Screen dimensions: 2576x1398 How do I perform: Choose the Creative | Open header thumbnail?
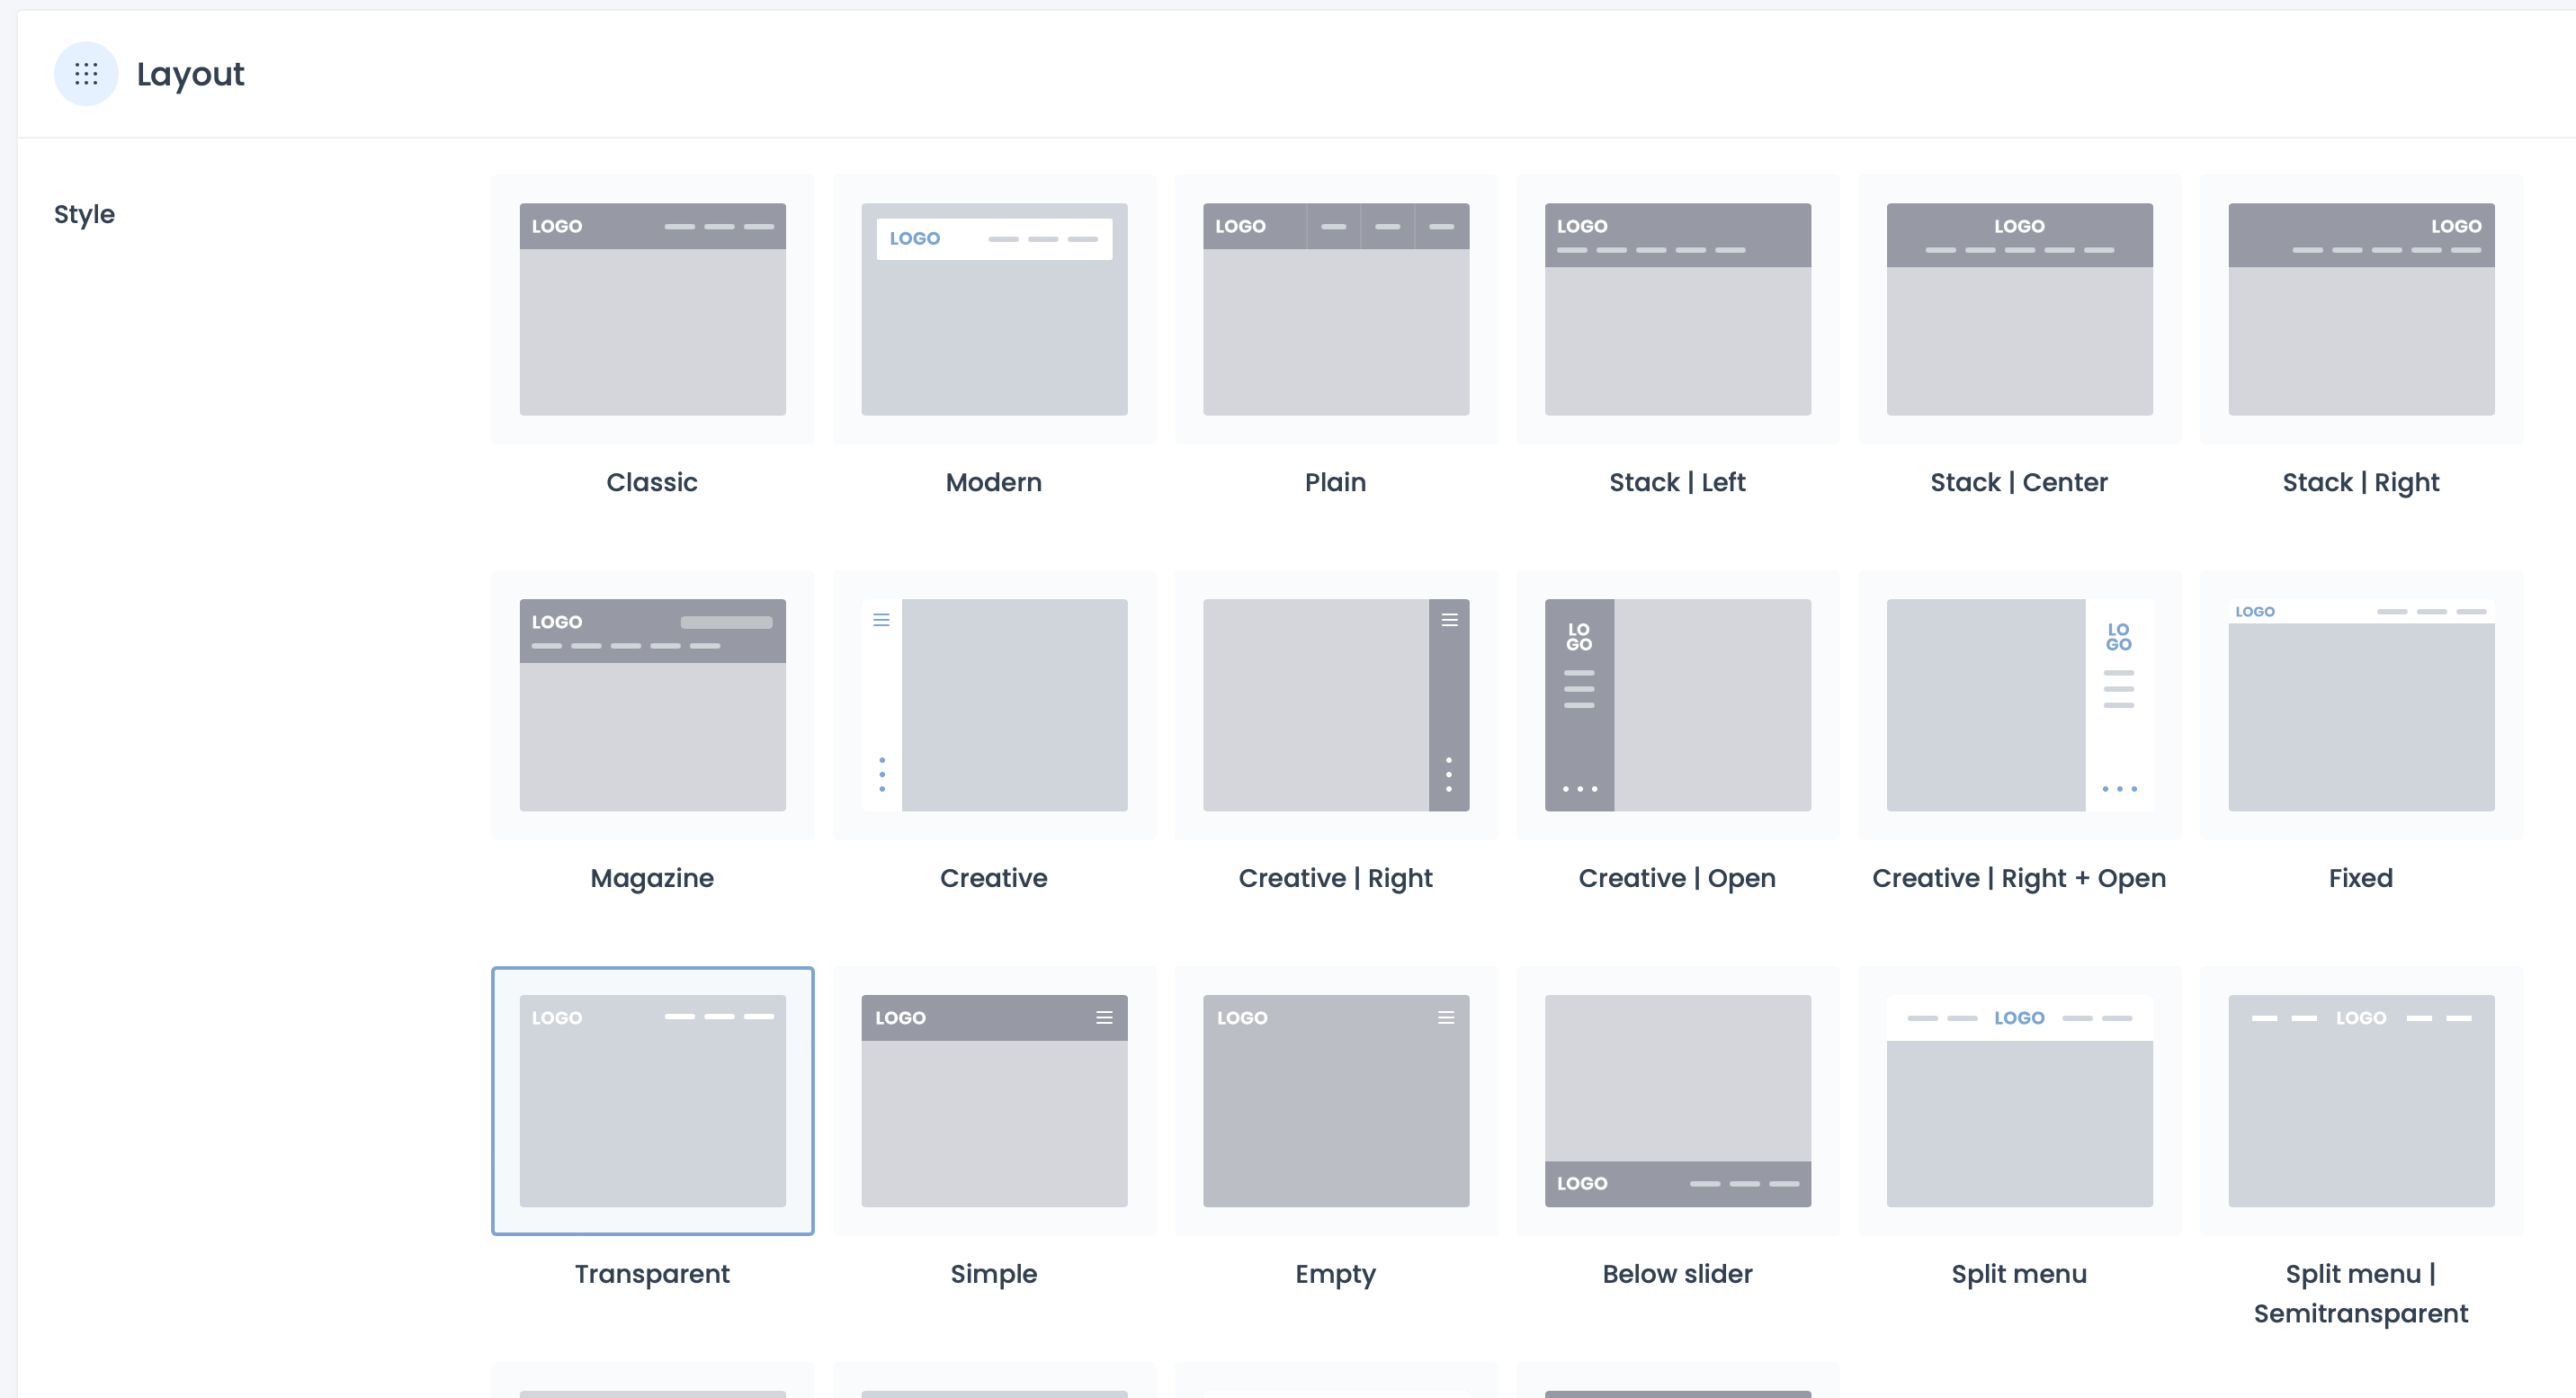coord(1678,705)
